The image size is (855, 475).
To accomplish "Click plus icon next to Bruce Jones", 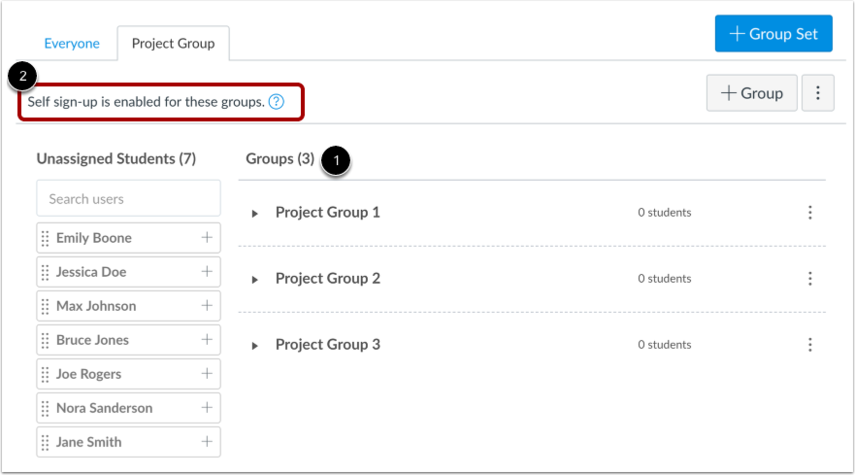I will pyautogui.click(x=207, y=340).
